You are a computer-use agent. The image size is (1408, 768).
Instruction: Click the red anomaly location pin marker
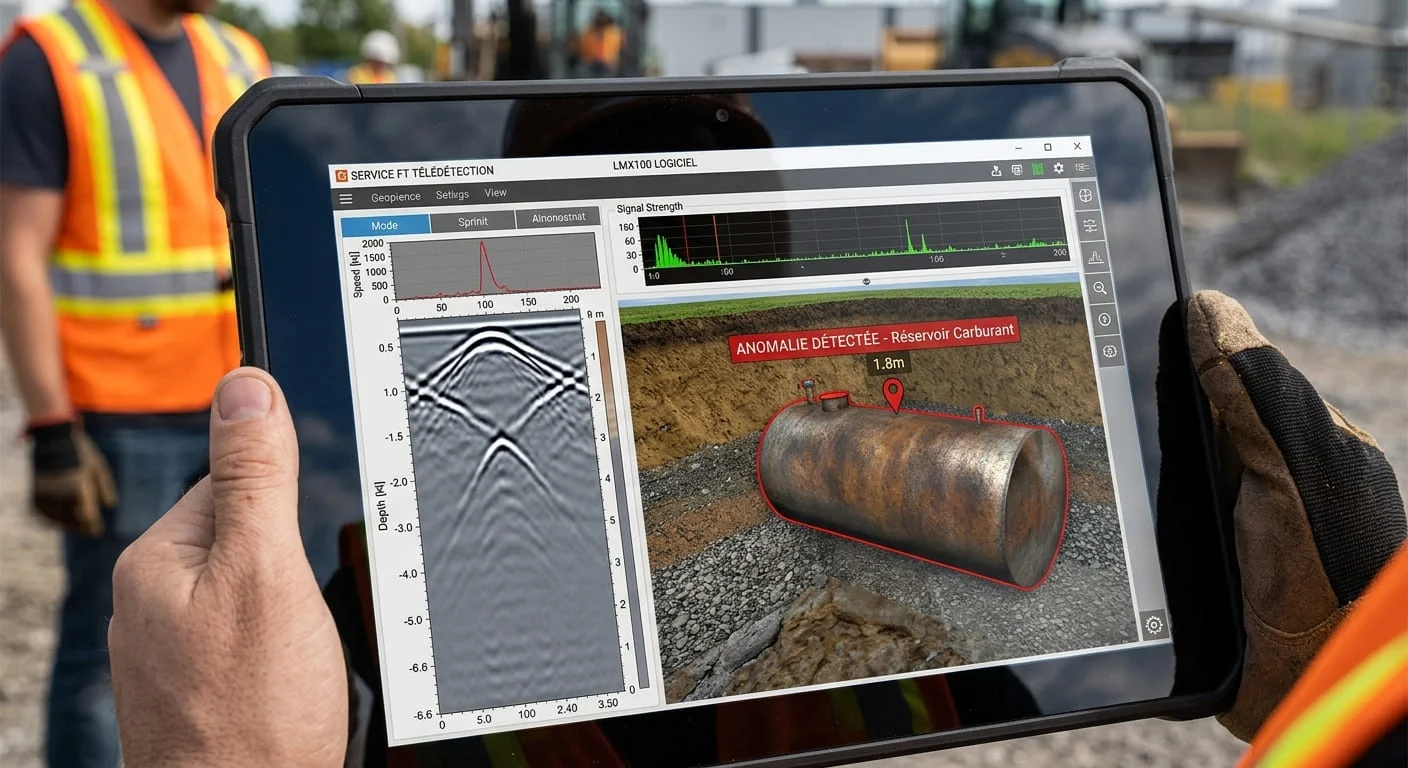[893, 395]
